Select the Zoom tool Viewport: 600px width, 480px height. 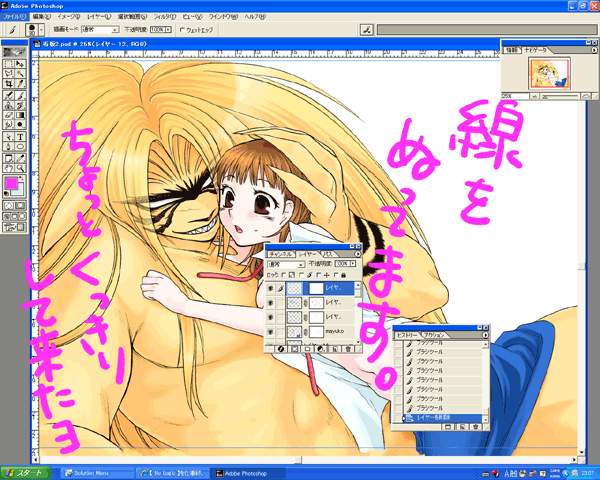coord(20,168)
